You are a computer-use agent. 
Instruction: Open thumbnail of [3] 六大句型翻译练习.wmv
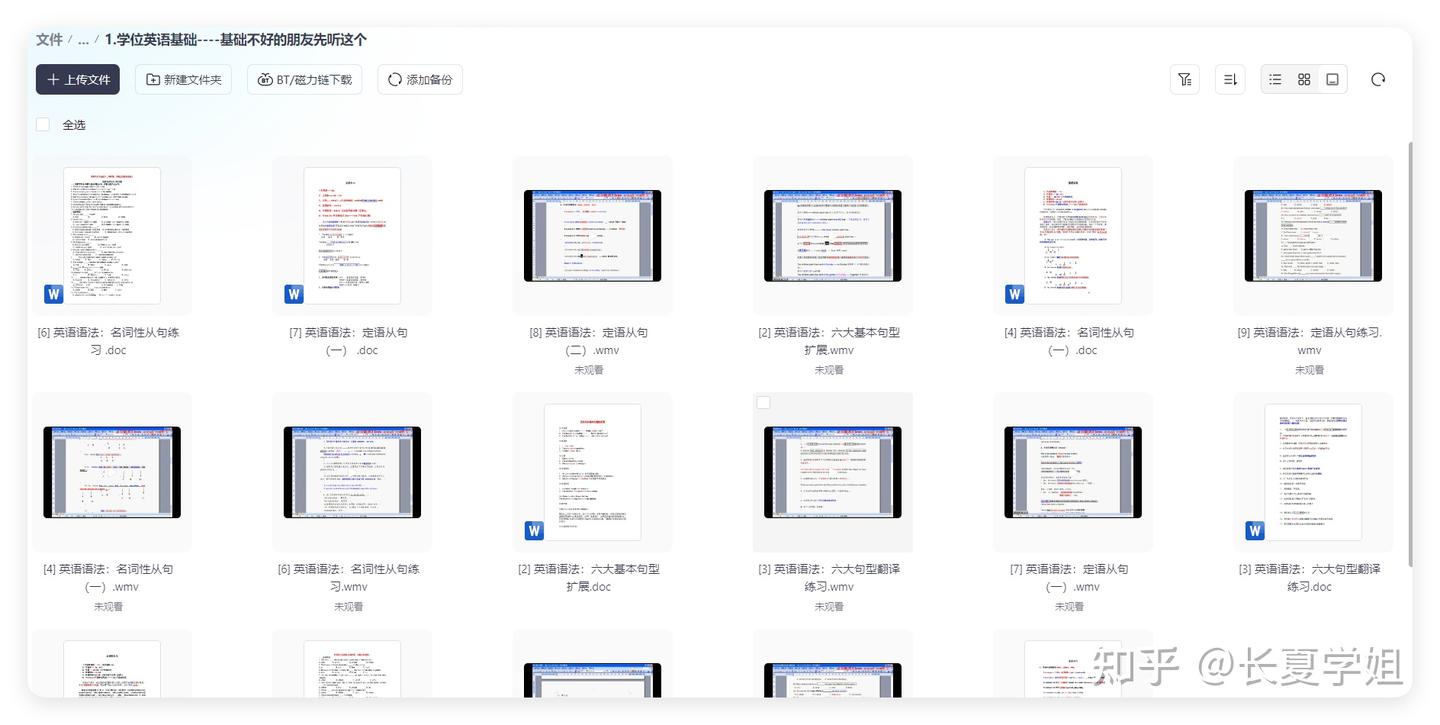click(833, 472)
